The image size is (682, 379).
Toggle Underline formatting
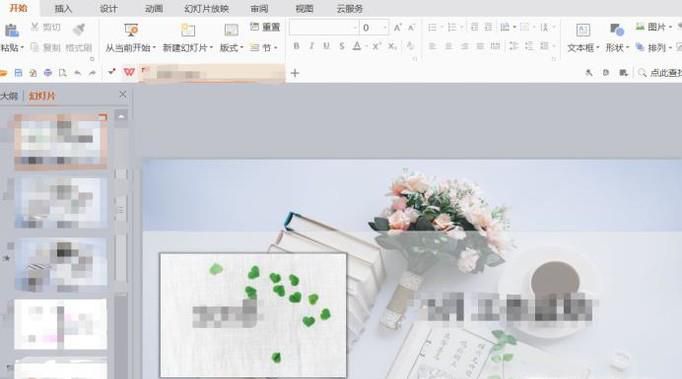tap(326, 46)
